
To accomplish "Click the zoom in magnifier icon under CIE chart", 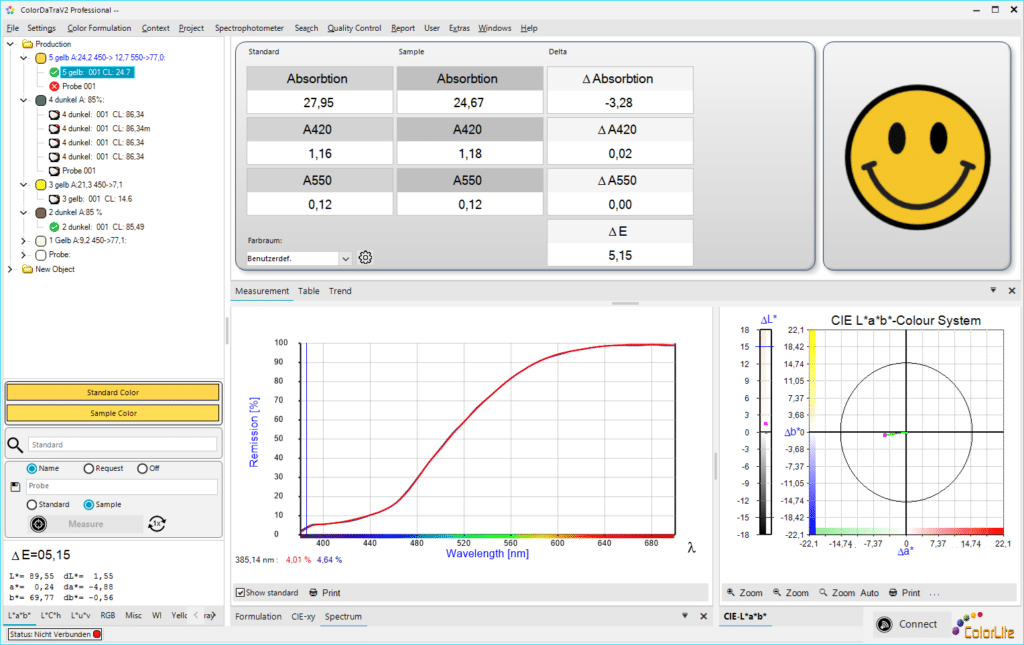I will click(731, 592).
